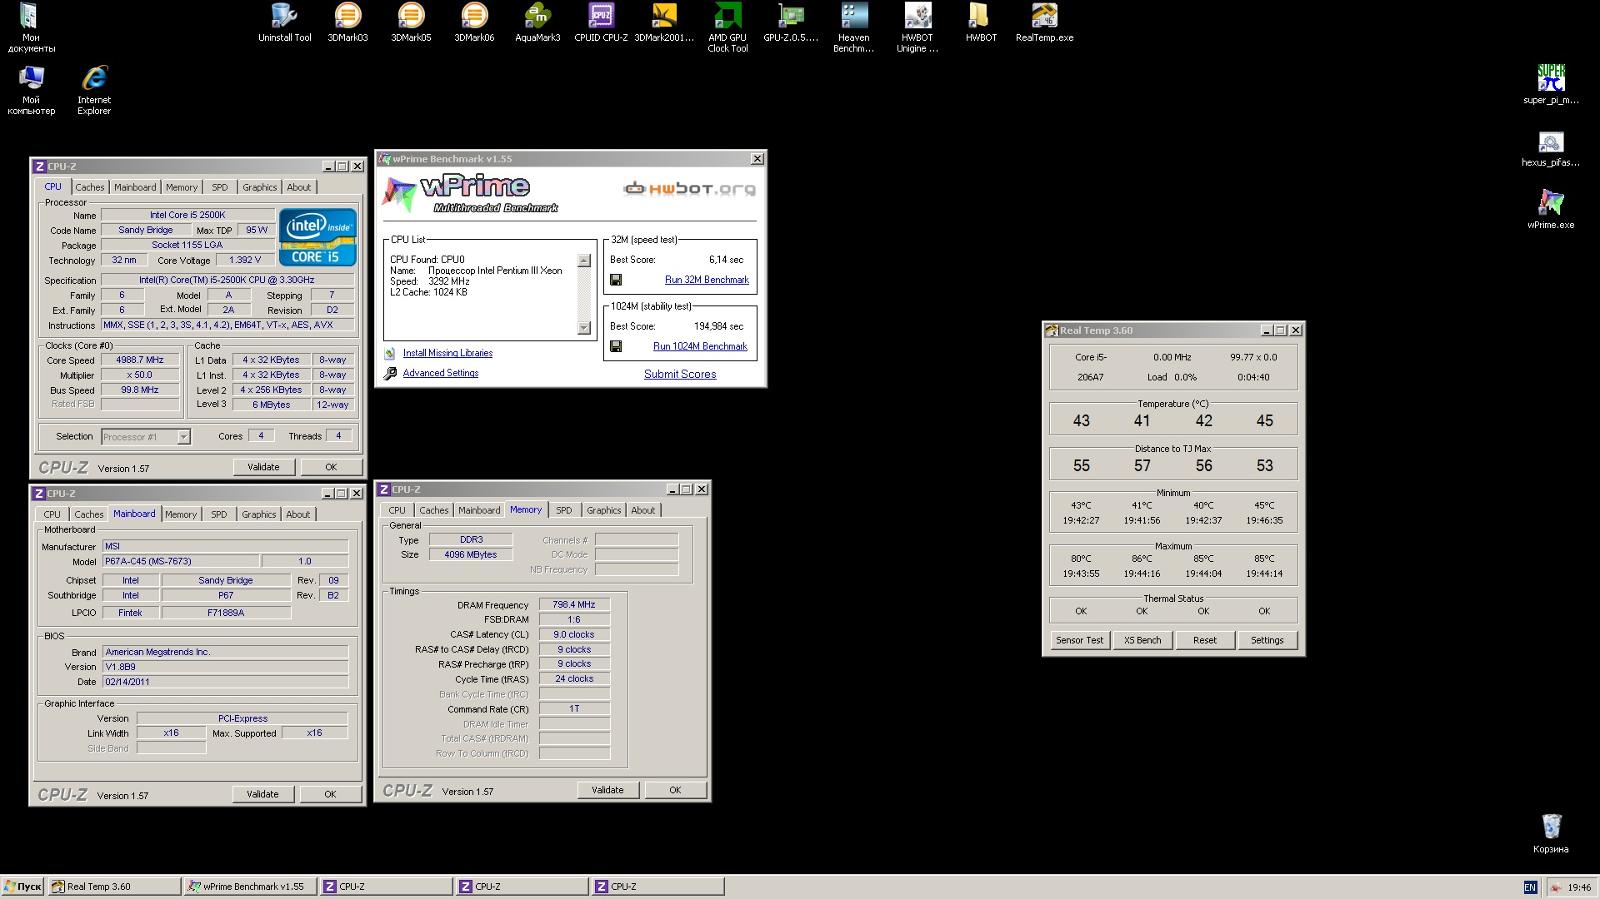Click Validate in the Memory CPU-Z window
The image size is (1600, 899).
pos(607,790)
